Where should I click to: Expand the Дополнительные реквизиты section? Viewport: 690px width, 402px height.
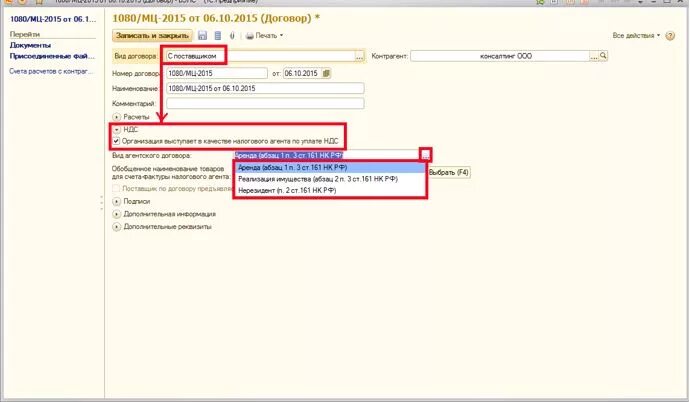point(117,227)
